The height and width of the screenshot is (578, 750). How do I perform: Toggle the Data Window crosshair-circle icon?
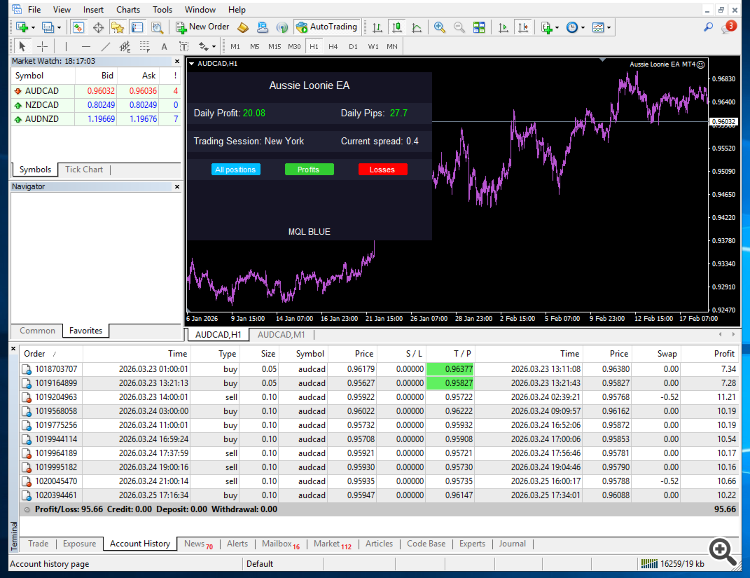click(x=98, y=27)
